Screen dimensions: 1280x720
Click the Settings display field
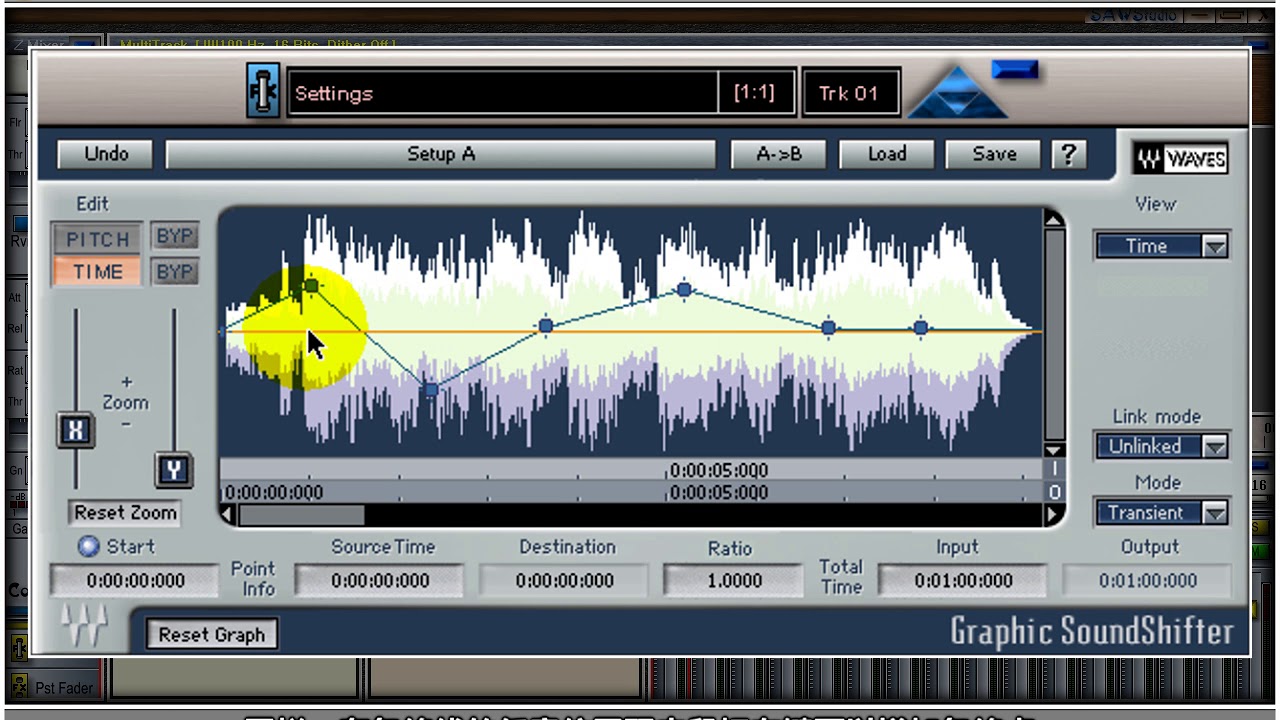502,93
